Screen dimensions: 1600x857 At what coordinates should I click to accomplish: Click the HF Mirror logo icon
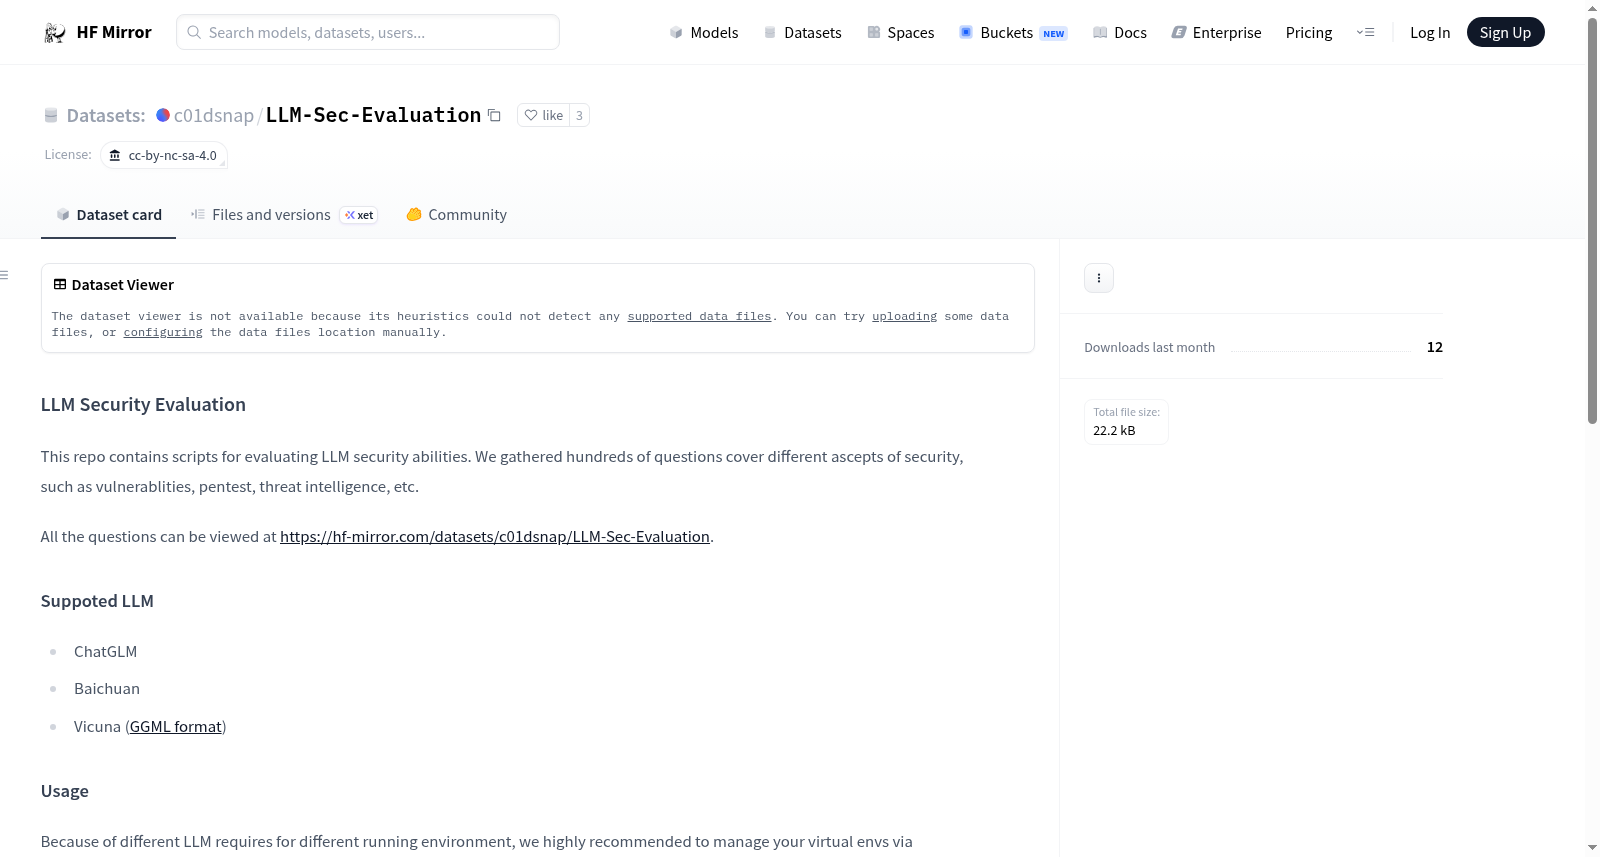pos(55,33)
